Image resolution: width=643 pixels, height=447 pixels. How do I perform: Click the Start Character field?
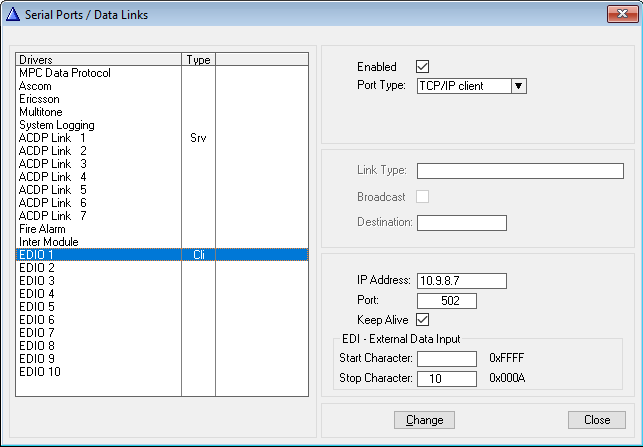click(447, 358)
